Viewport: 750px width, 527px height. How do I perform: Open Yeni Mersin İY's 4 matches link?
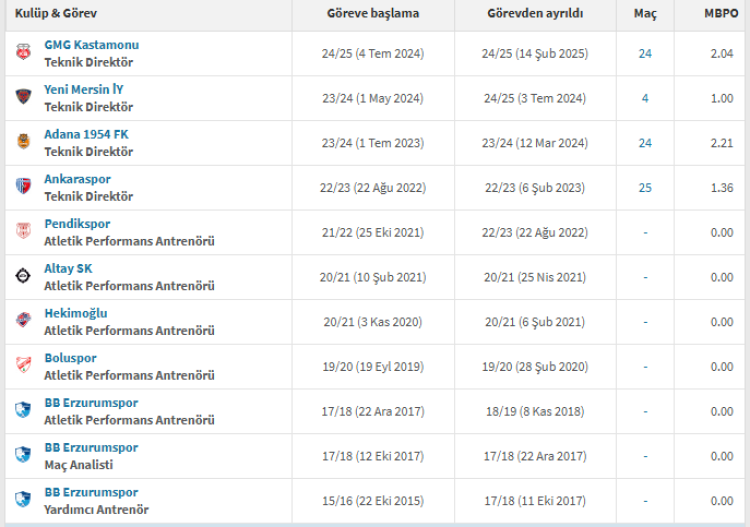[645, 98]
